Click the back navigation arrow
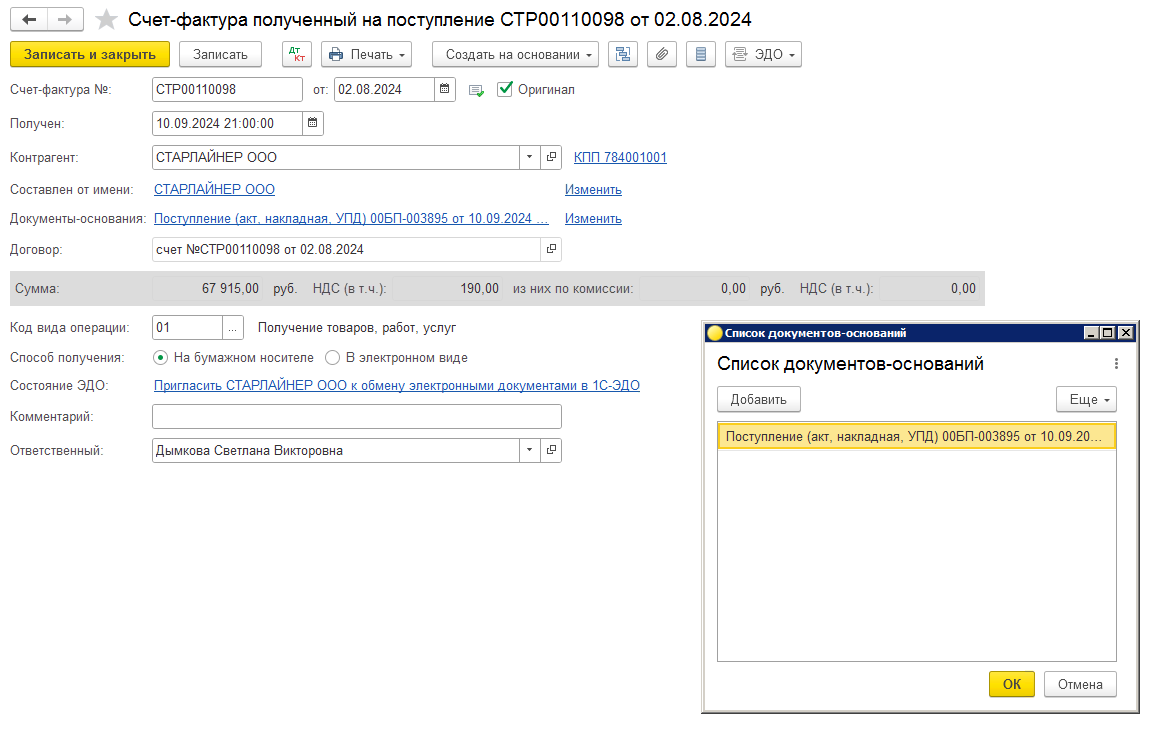Screen dimensions: 1162x732 30,20
